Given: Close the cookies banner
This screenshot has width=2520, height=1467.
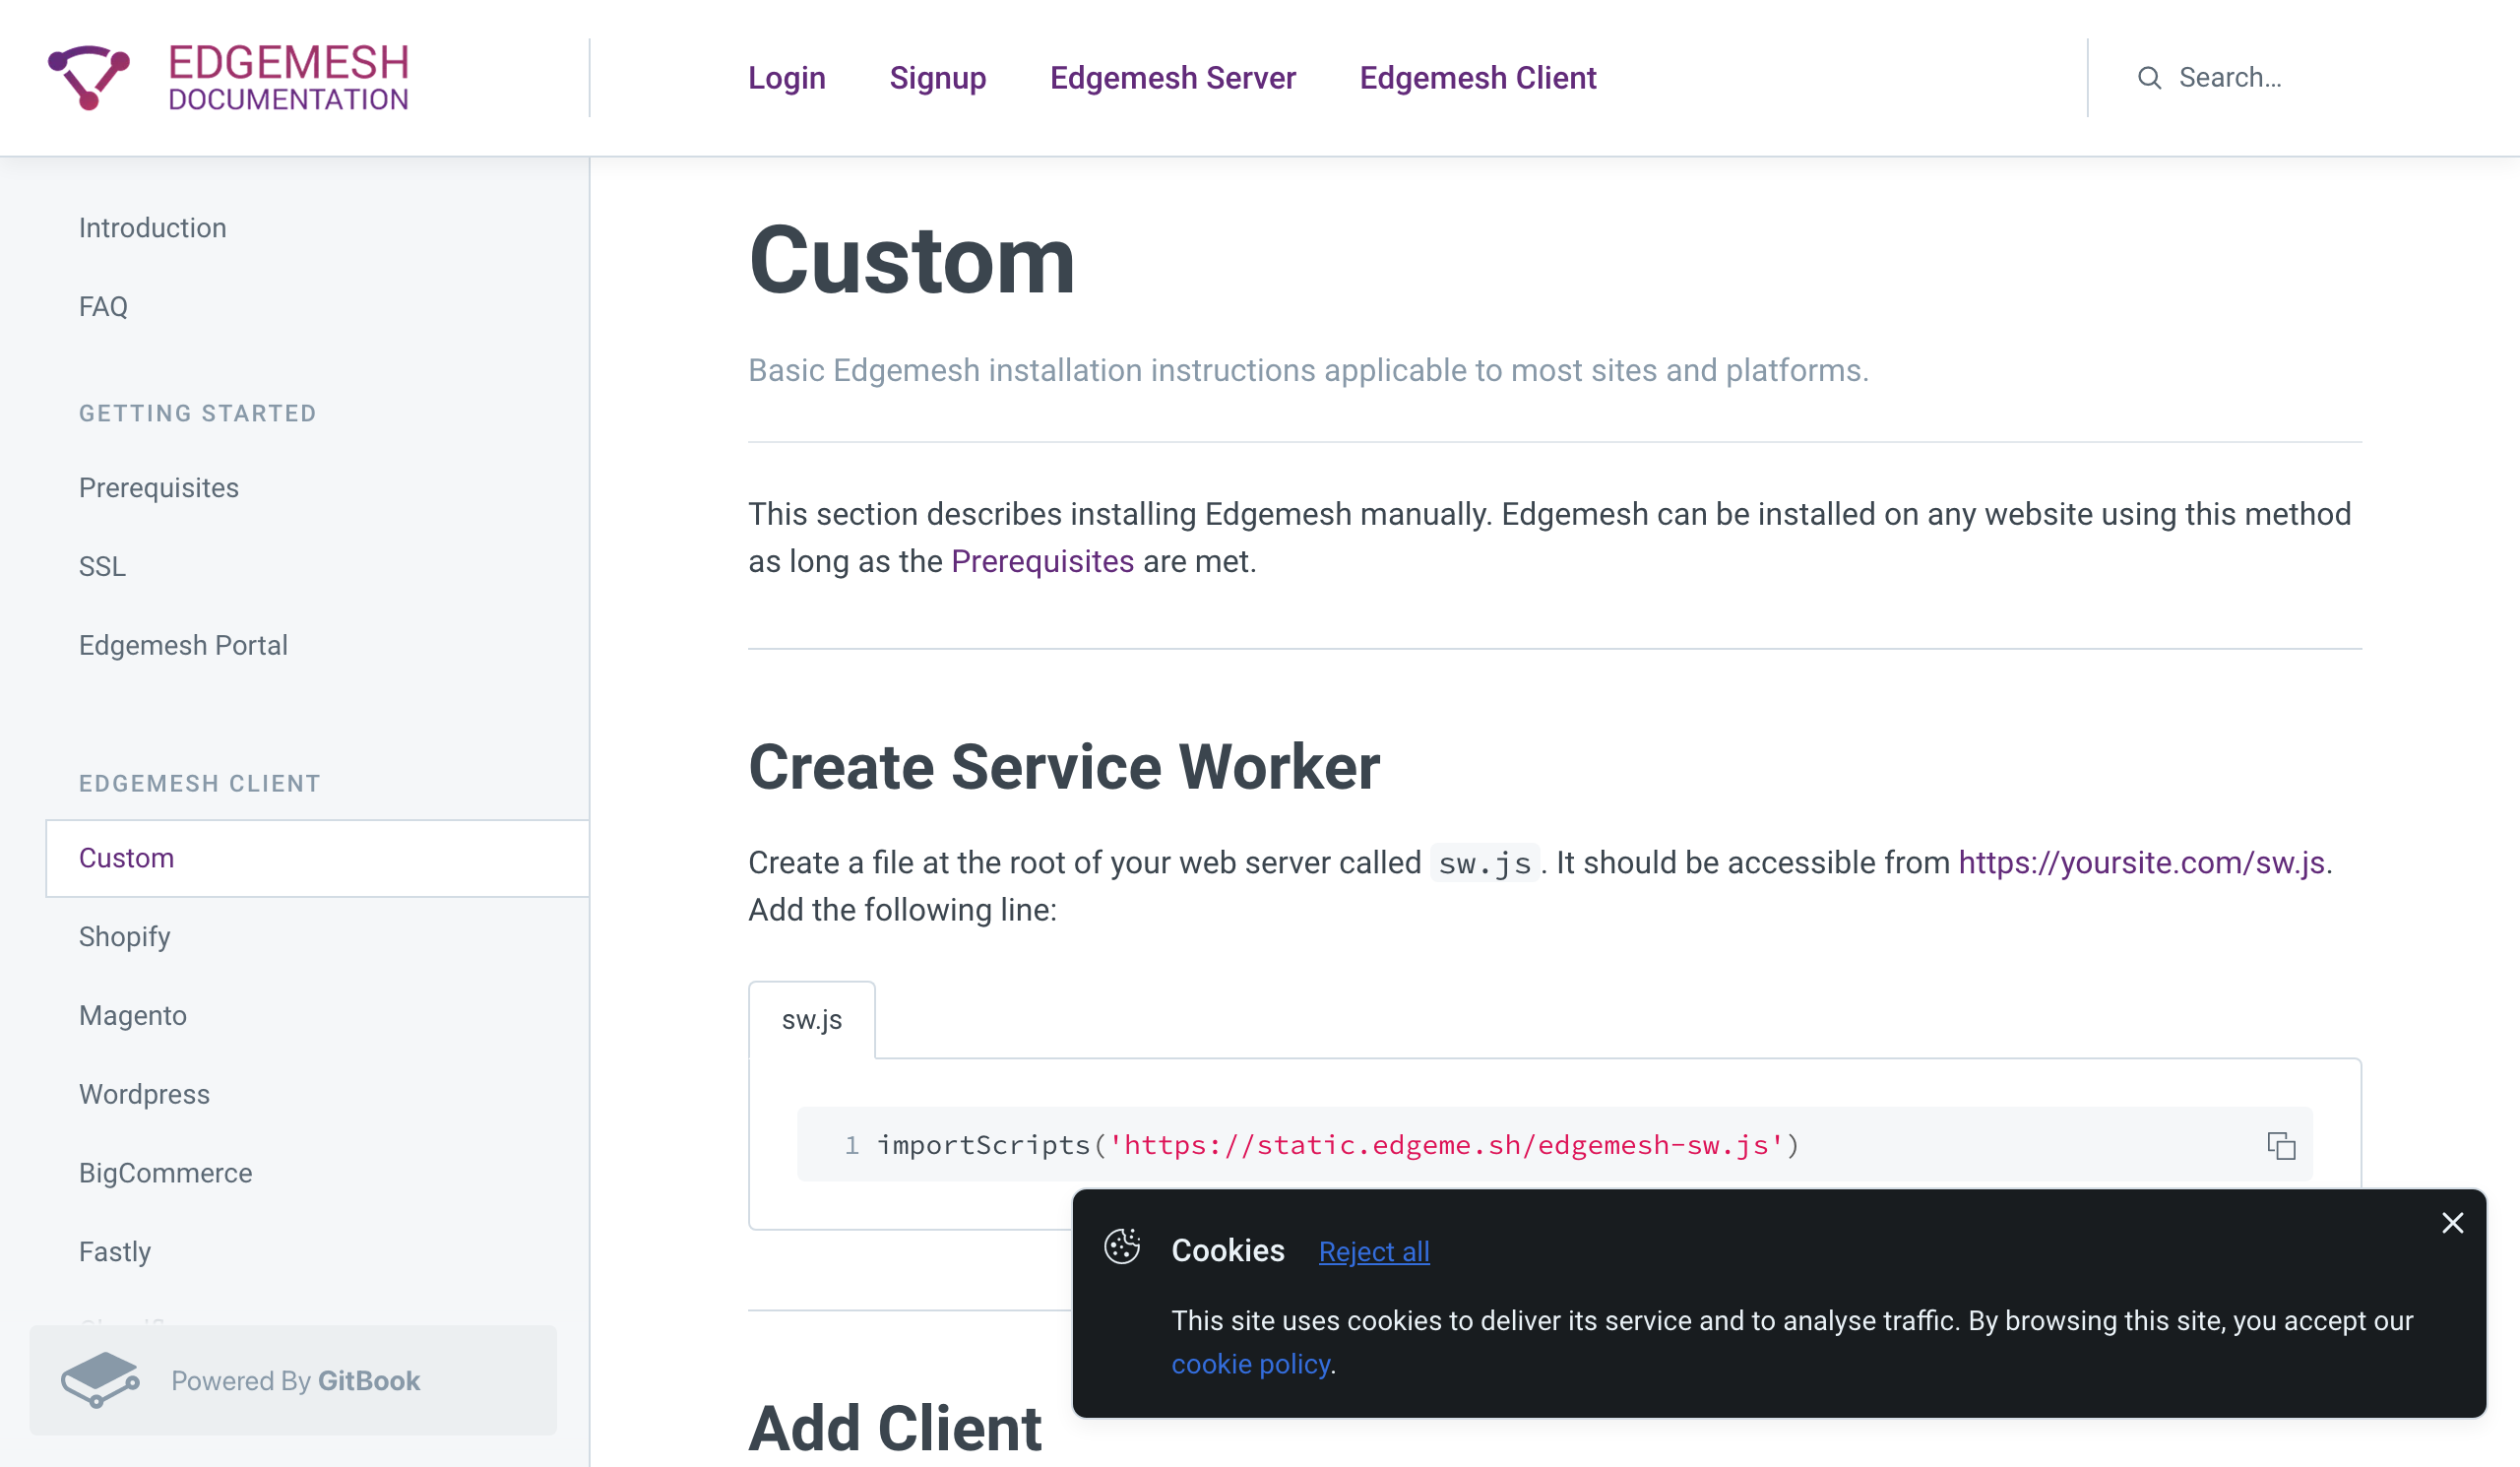Looking at the screenshot, I should point(2452,1223).
